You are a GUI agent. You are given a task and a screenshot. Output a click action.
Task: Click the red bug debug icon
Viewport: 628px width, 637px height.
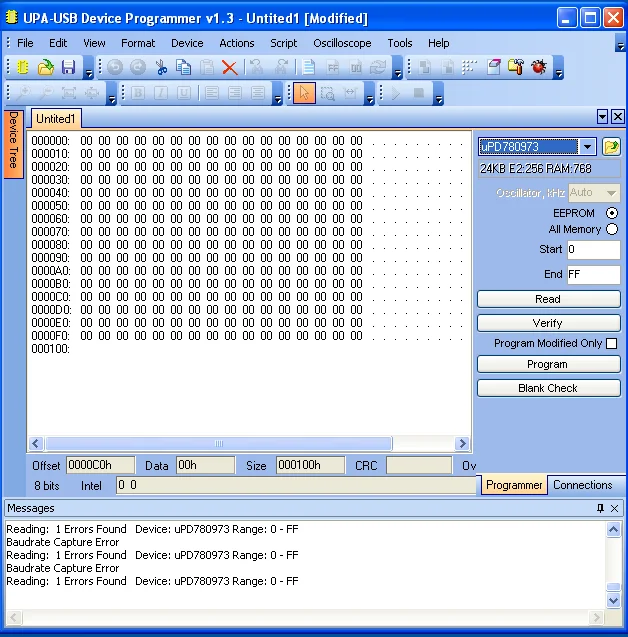pyautogui.click(x=539, y=67)
